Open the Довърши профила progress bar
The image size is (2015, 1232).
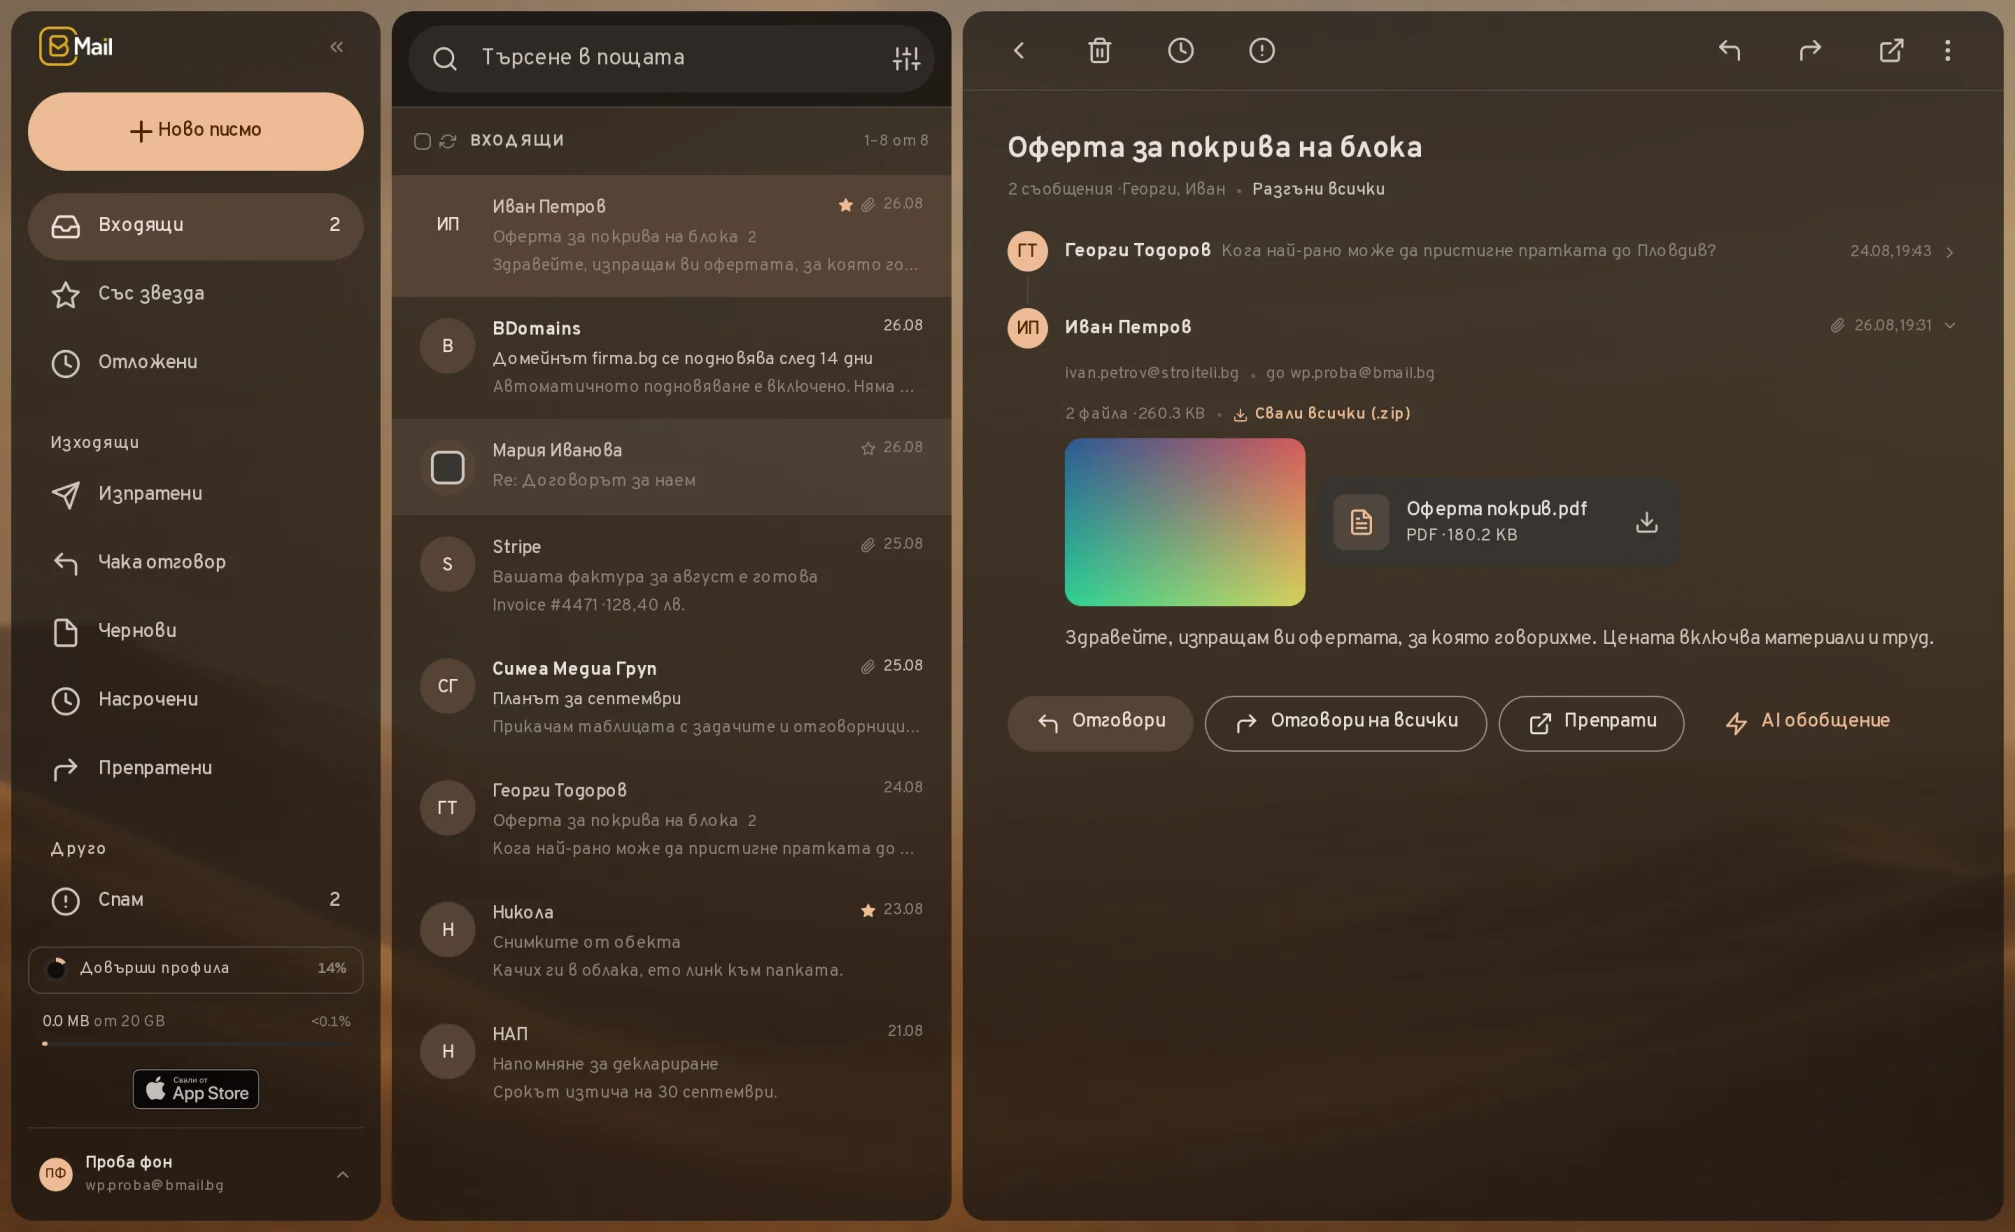click(x=196, y=969)
